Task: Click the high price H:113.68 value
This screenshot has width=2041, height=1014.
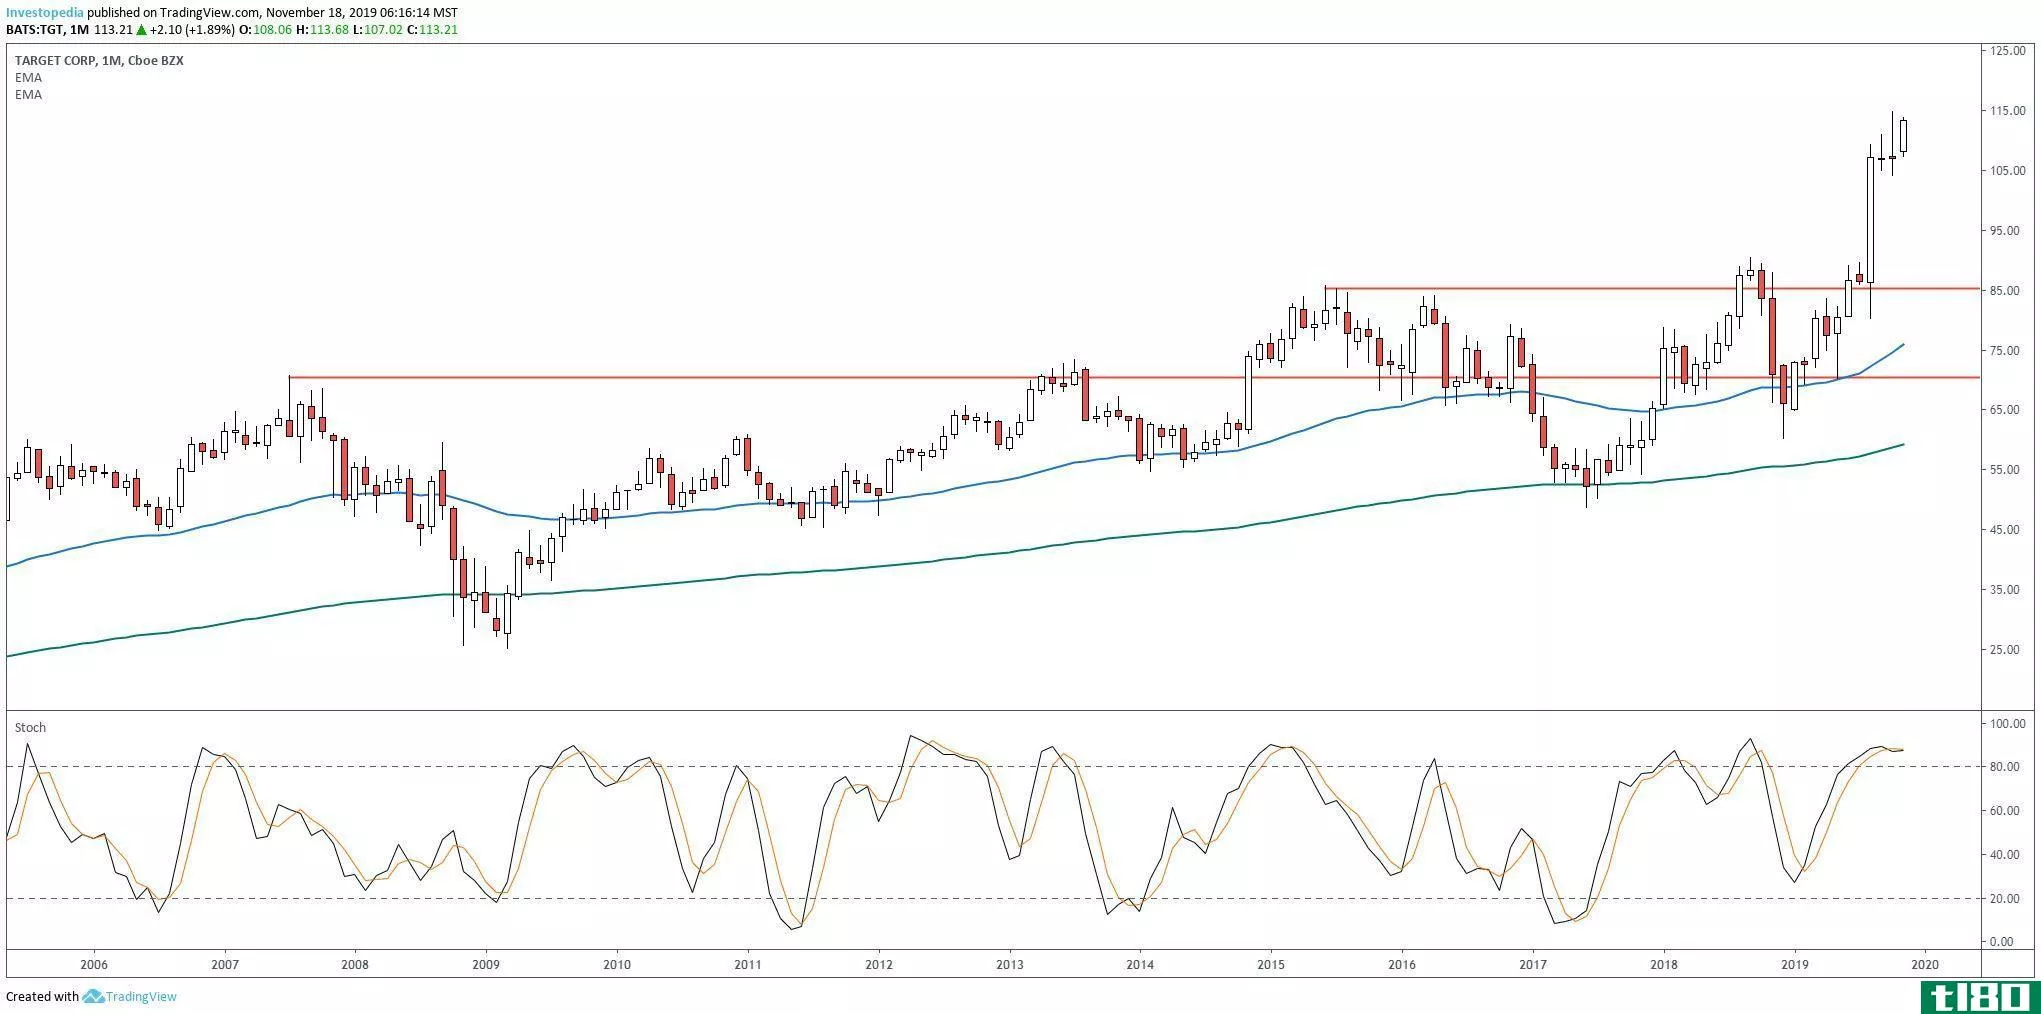Action: pyautogui.click(x=322, y=29)
